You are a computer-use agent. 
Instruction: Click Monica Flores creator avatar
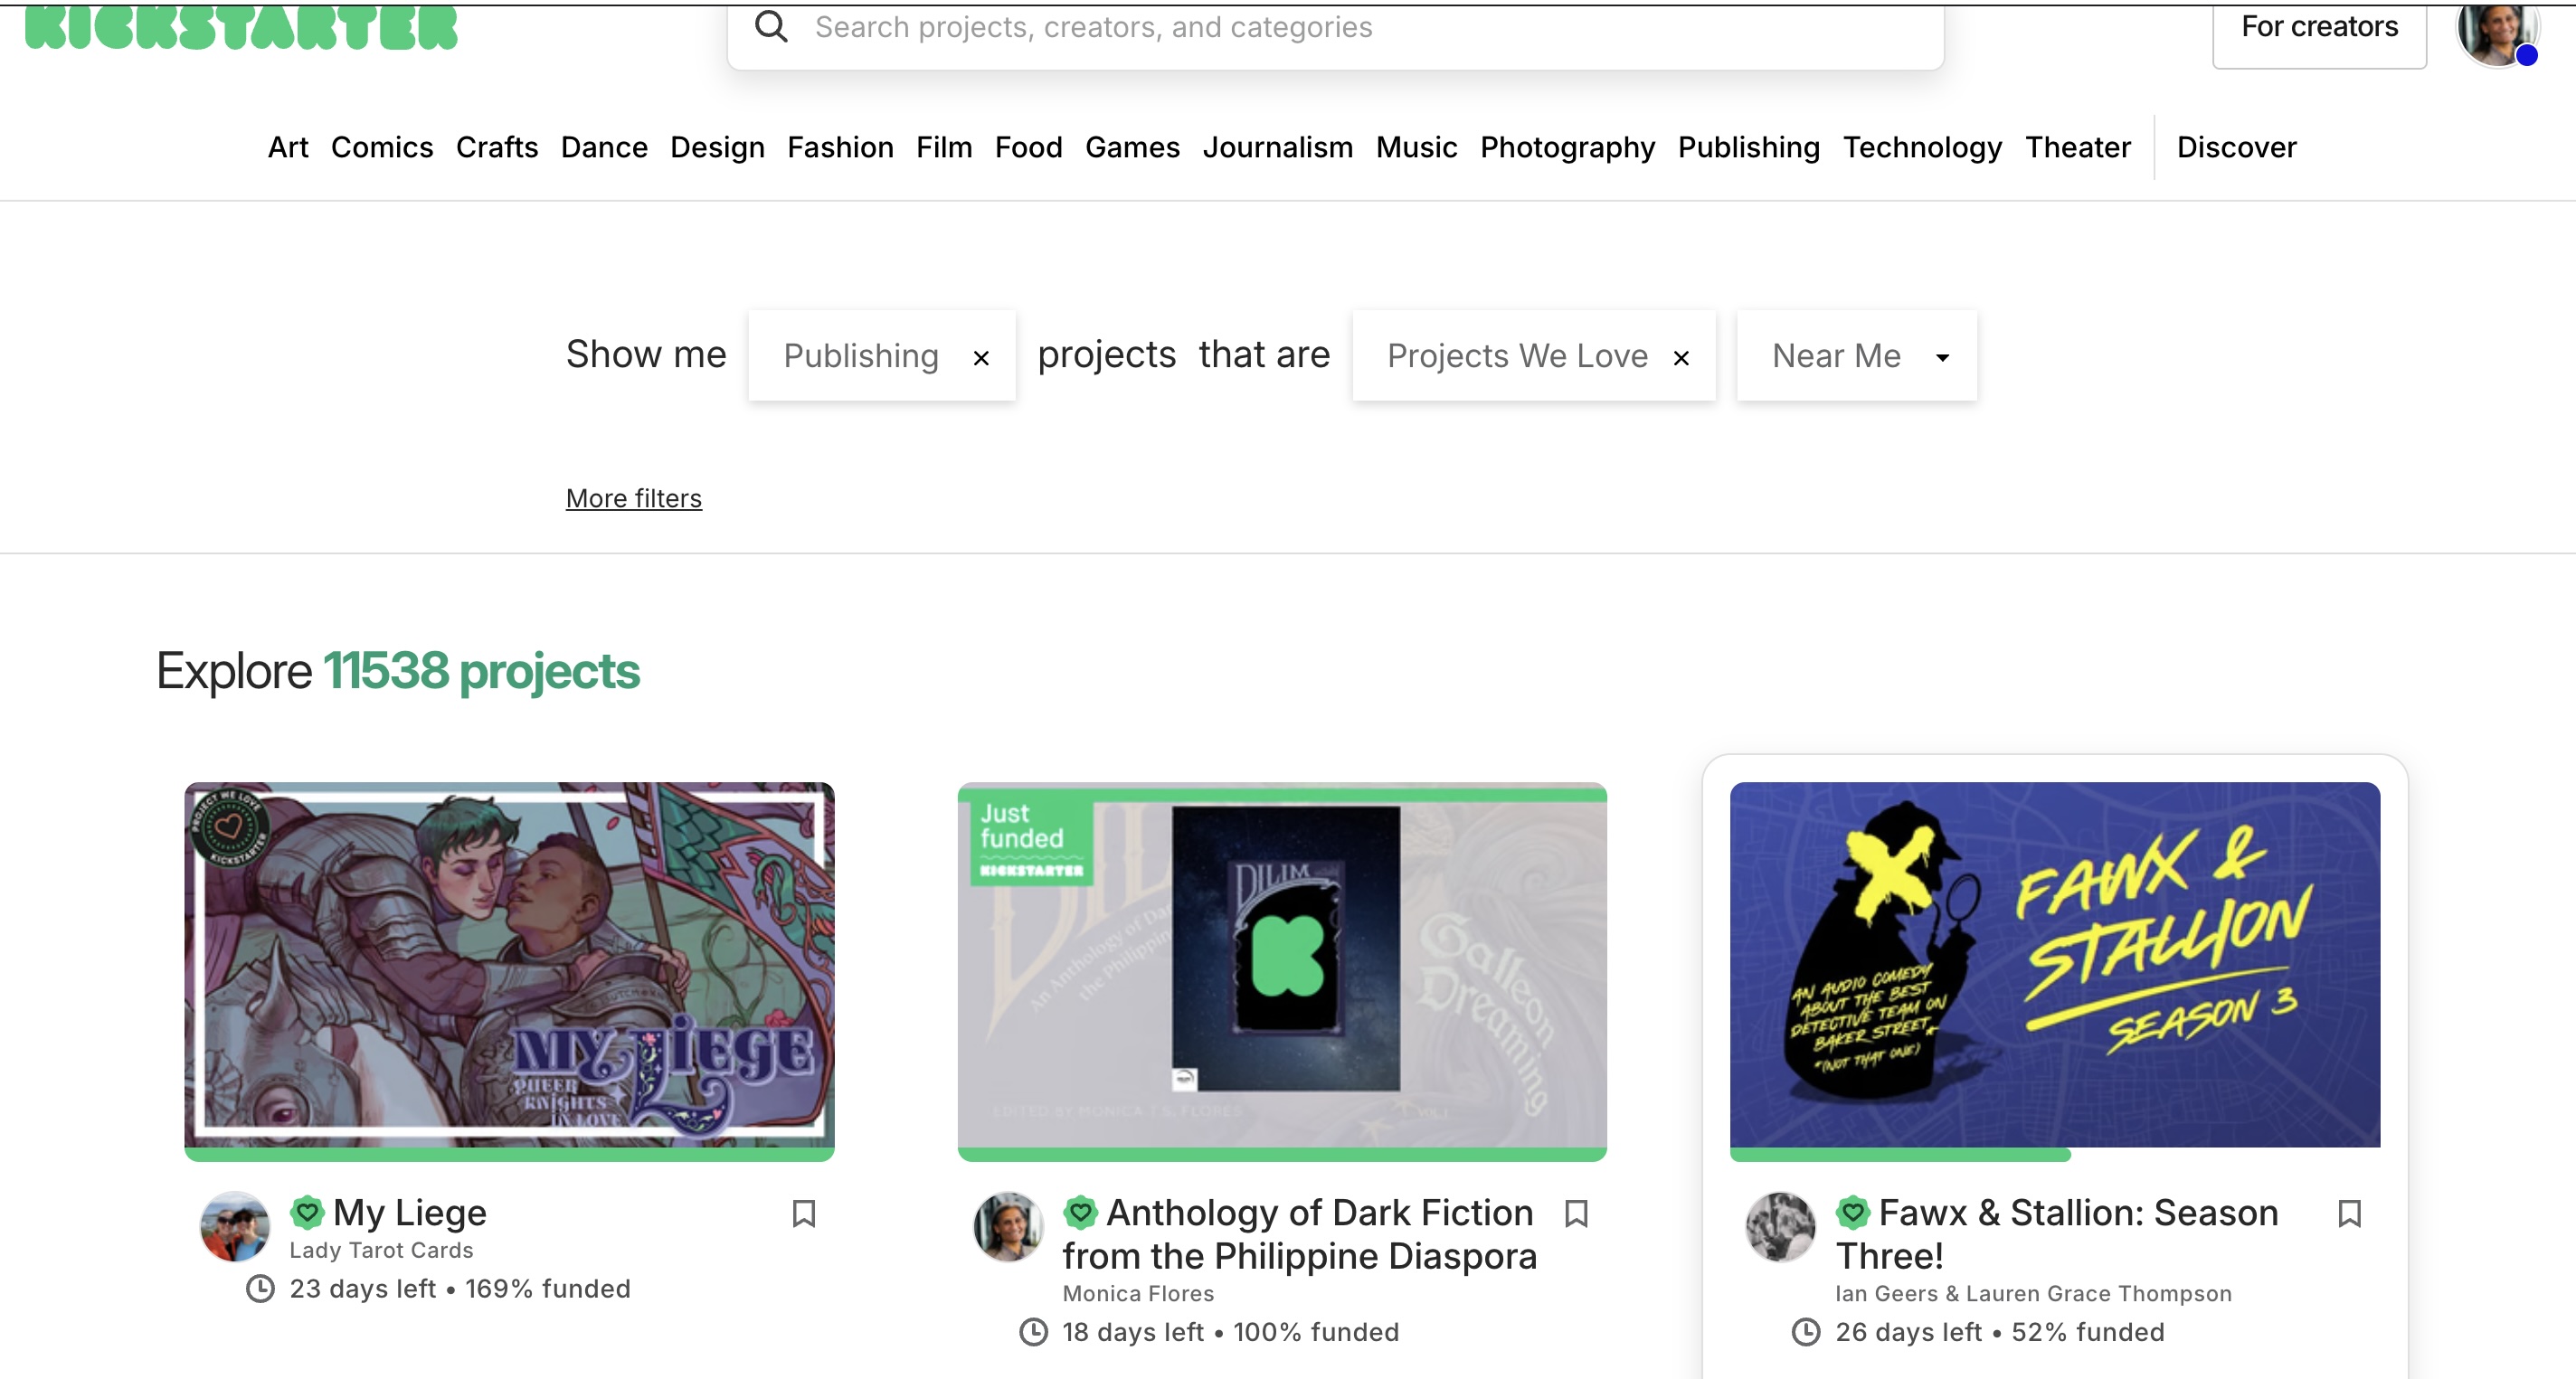coord(1008,1226)
